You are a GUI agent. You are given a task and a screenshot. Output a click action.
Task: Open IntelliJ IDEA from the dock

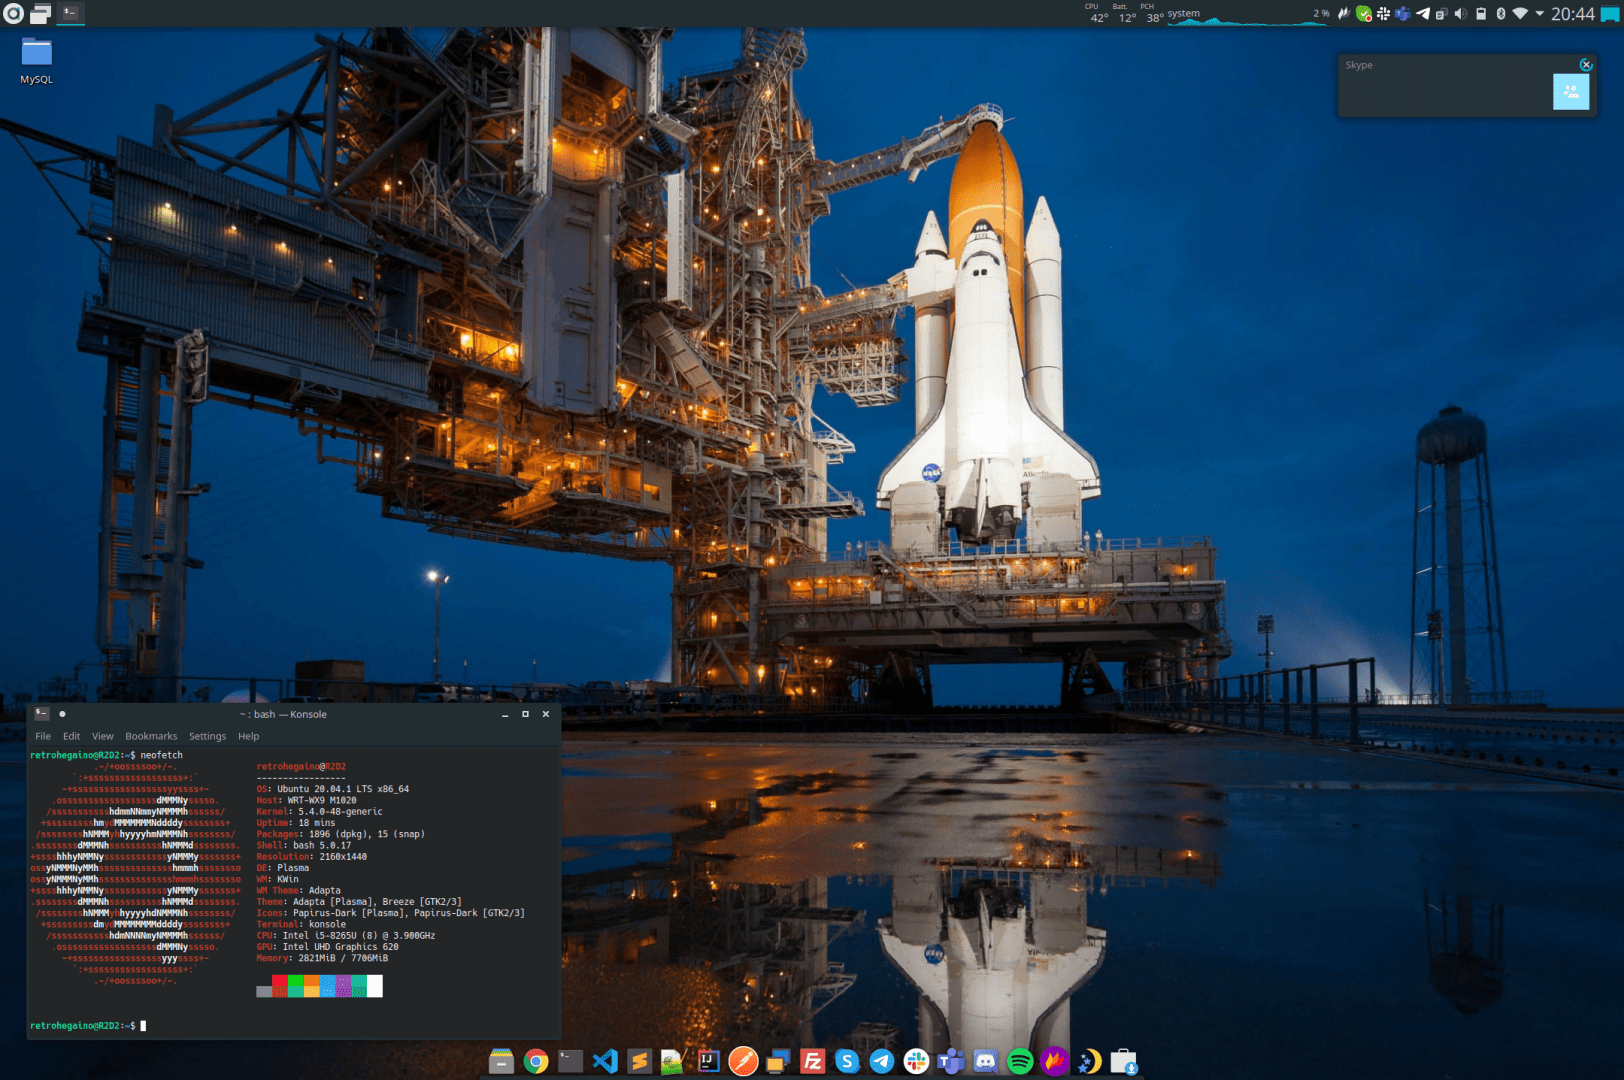(x=707, y=1062)
